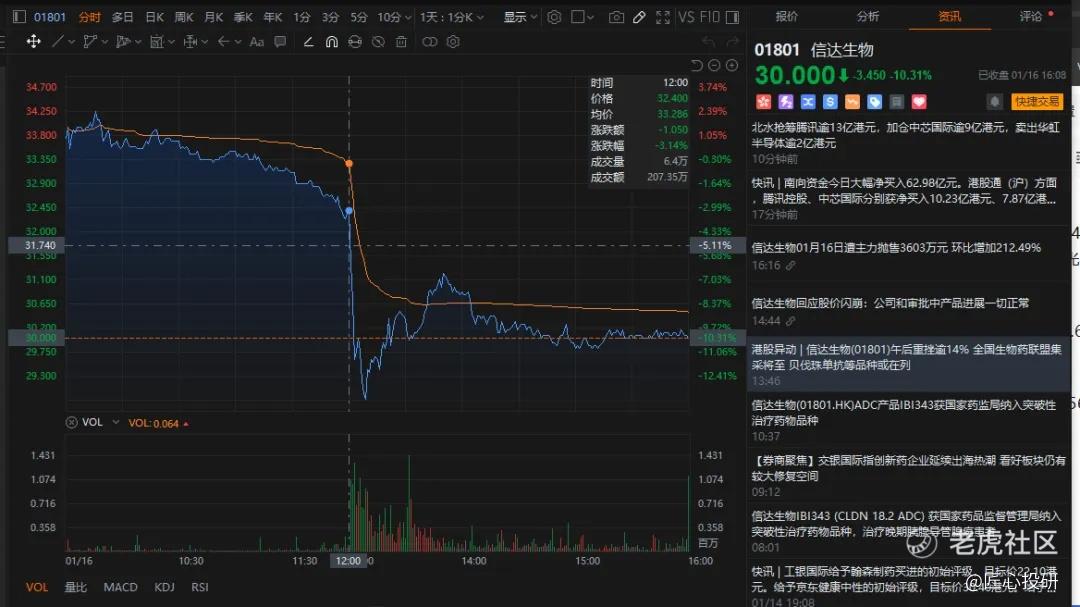
Task: Toggle drawing lock icon
Action: coord(355,42)
